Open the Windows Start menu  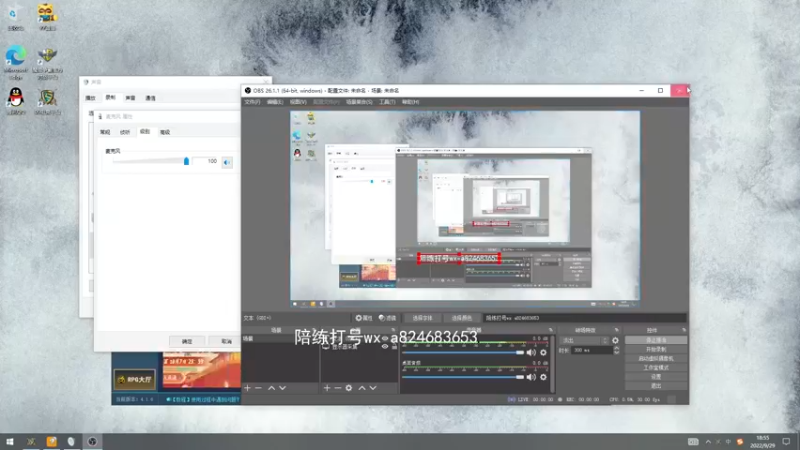coord(10,441)
